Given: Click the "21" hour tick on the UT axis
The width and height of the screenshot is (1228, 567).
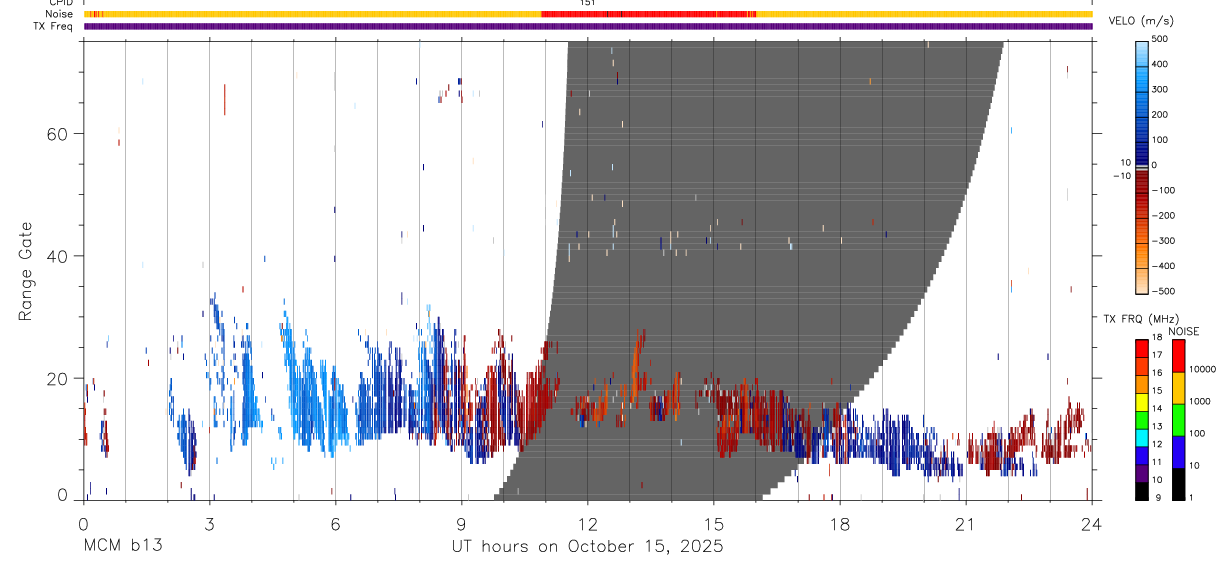Looking at the screenshot, I should [x=965, y=523].
